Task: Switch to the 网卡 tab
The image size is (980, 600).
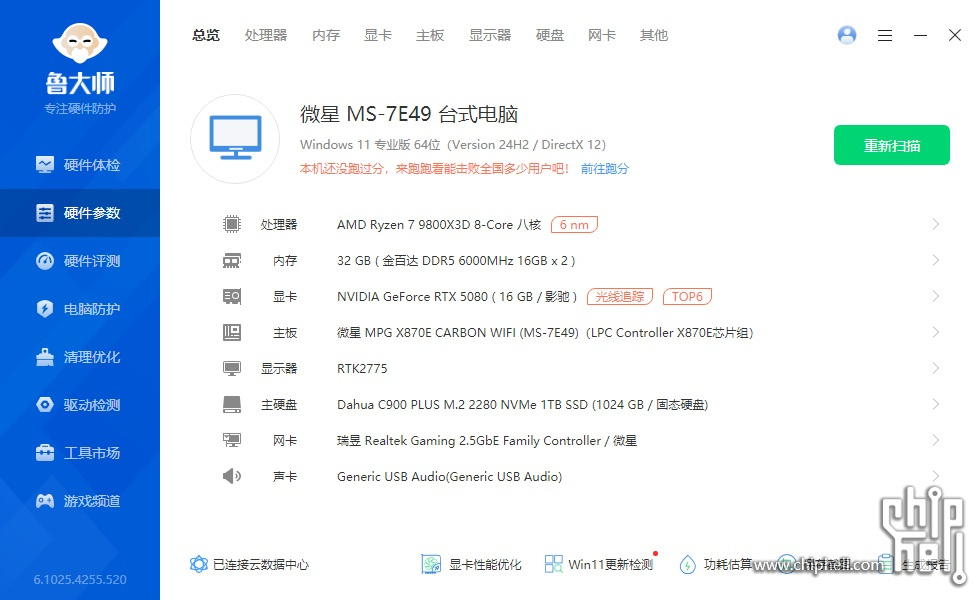Action: [602, 36]
